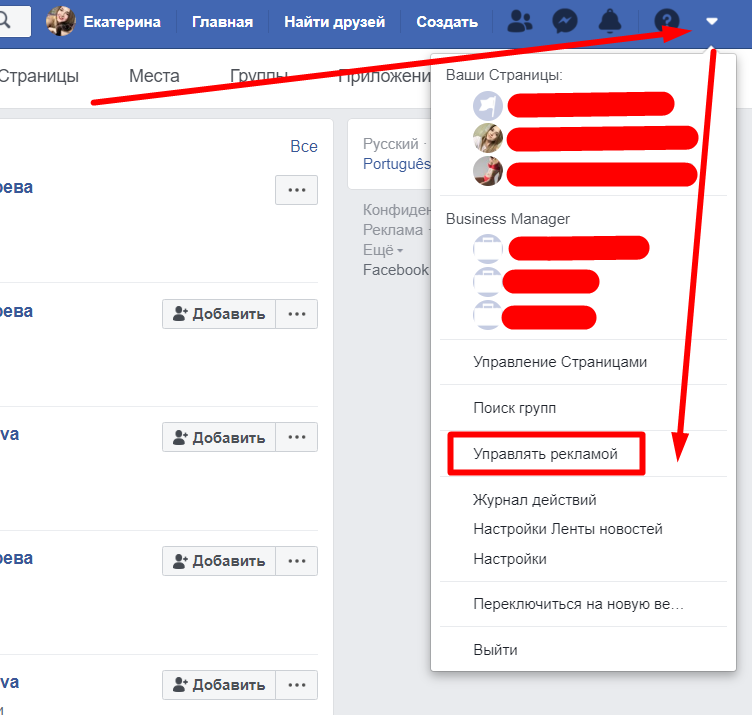The image size is (752, 715).
Task: Open third Business Manager briefcase icon
Action: pos(487,315)
